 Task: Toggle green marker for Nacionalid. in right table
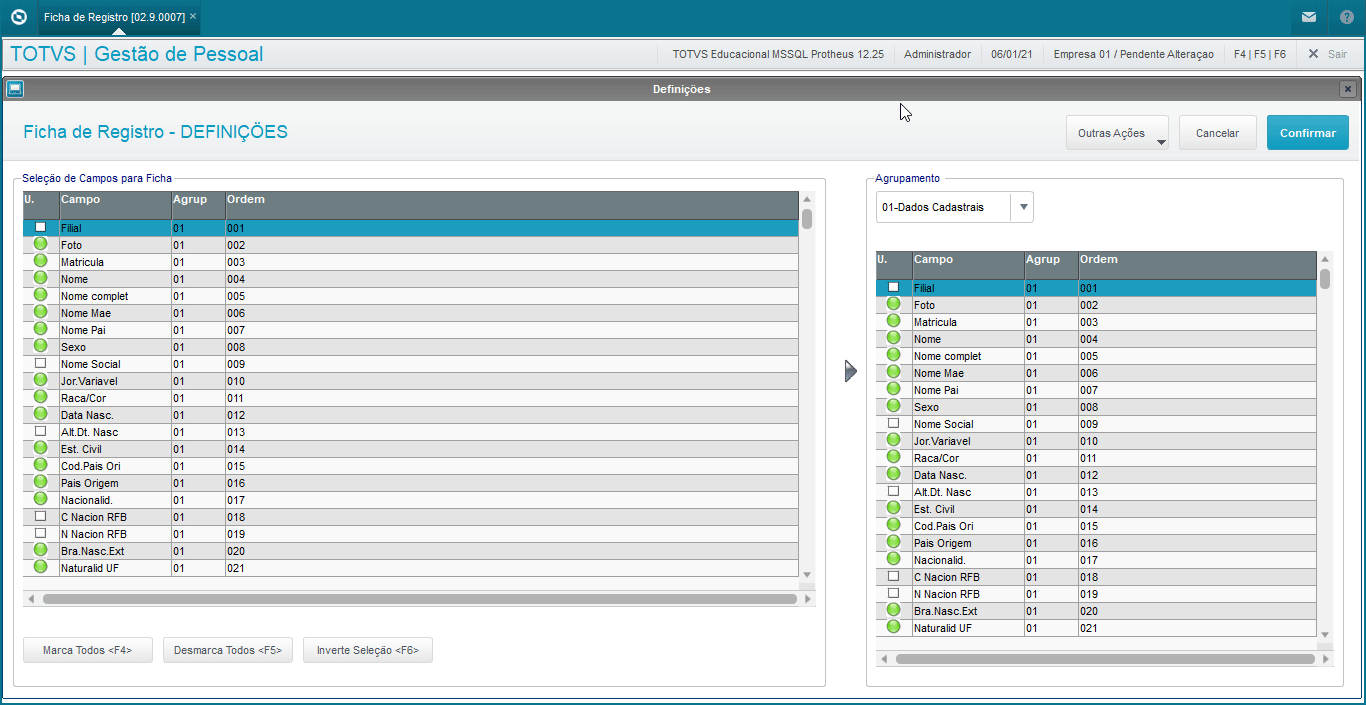pos(894,559)
